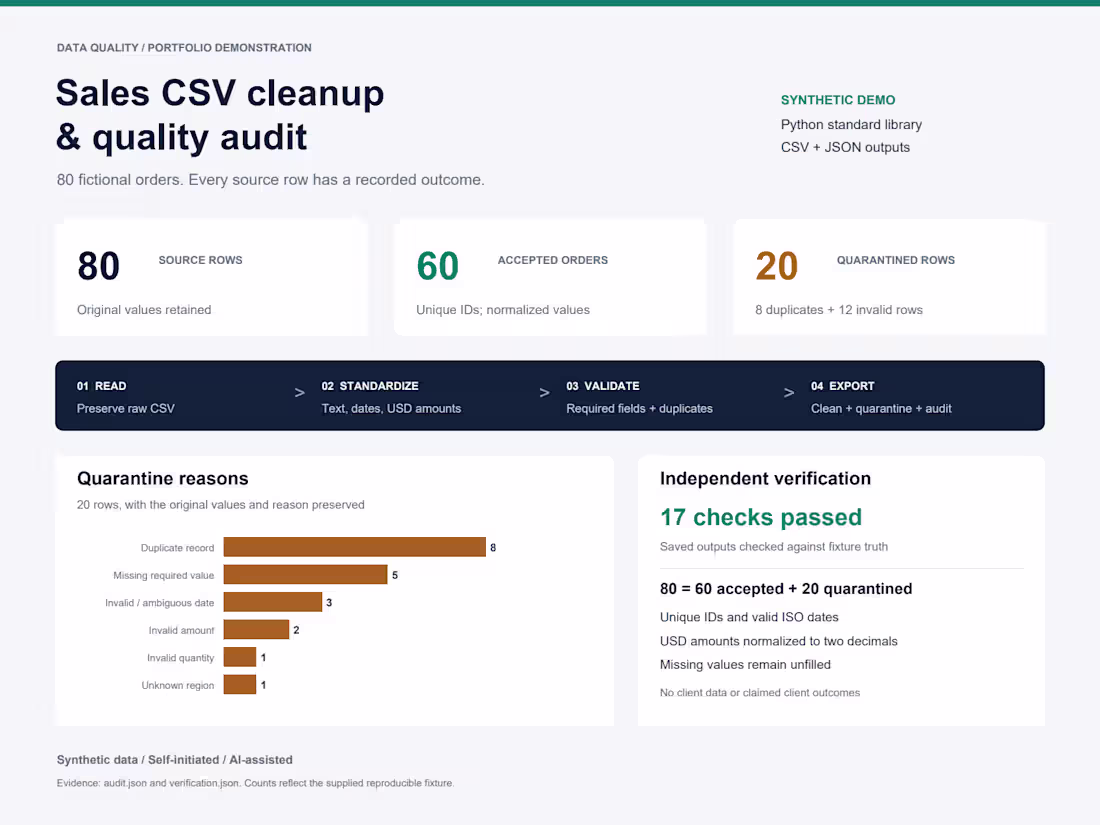Click the value '3' beside the Invalid date bar
Image resolution: width=1100 pixels, height=825 pixels.
329,602
